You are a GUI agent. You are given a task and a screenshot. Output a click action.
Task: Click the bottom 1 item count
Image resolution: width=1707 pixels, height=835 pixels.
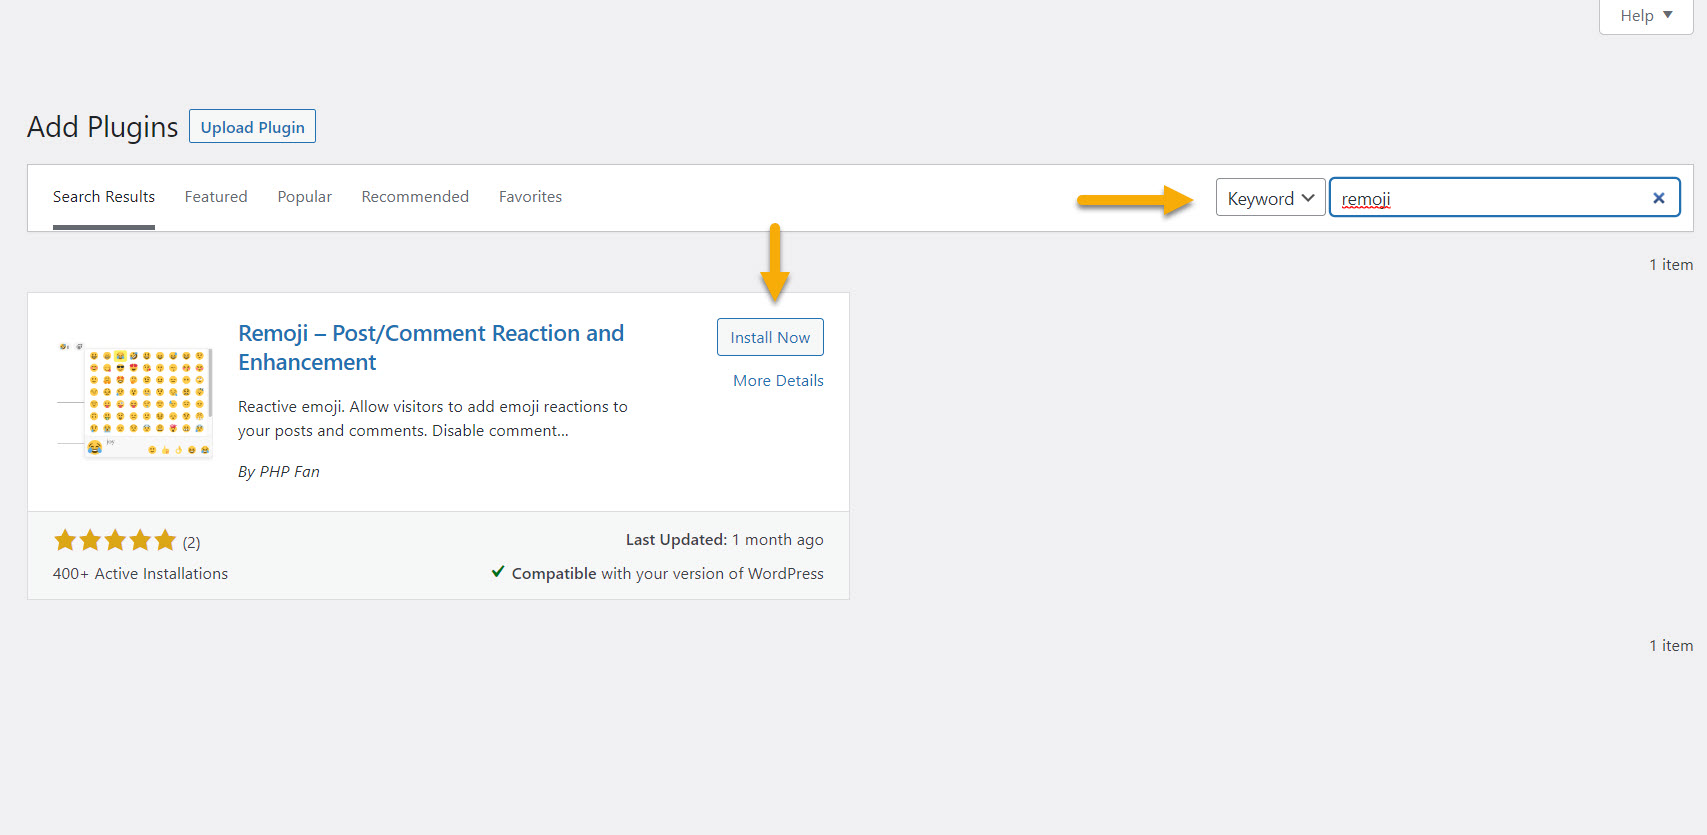[x=1671, y=646]
